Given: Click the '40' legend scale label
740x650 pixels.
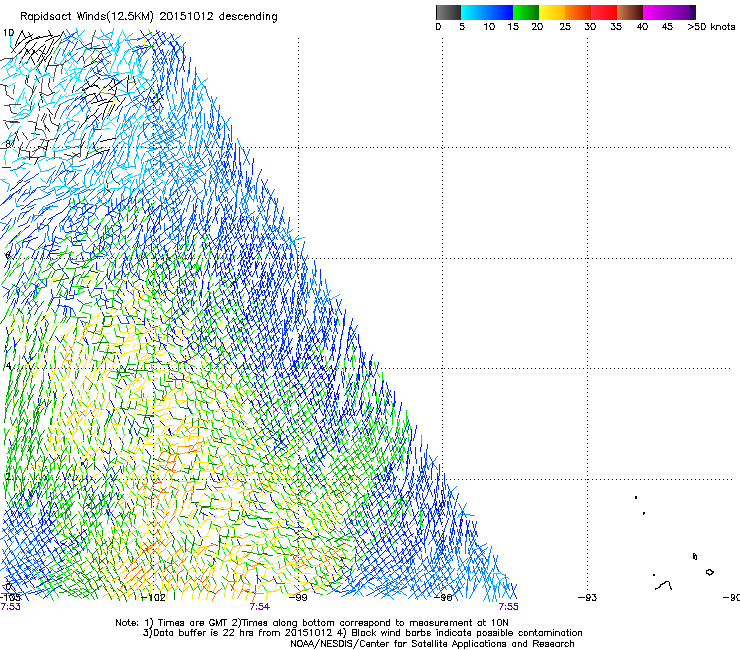Looking at the screenshot, I should 642,27.
